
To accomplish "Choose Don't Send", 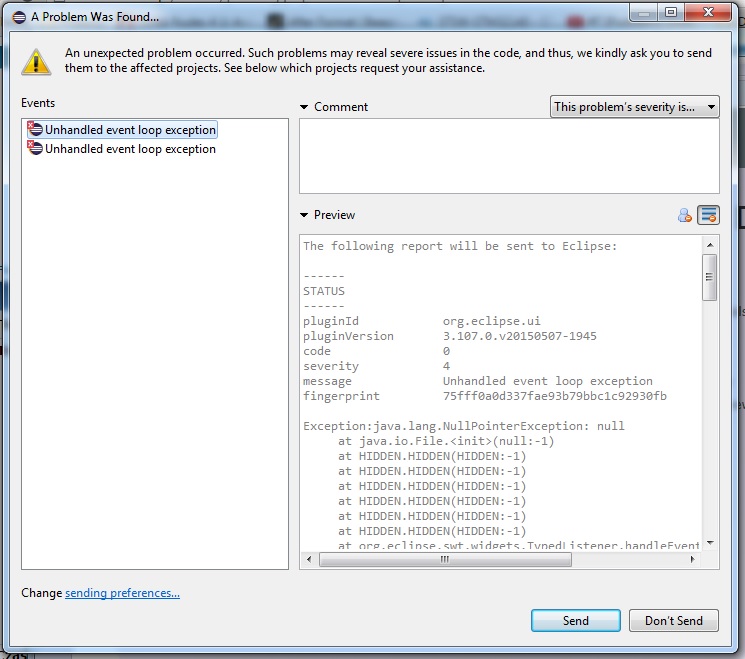I will point(673,620).
